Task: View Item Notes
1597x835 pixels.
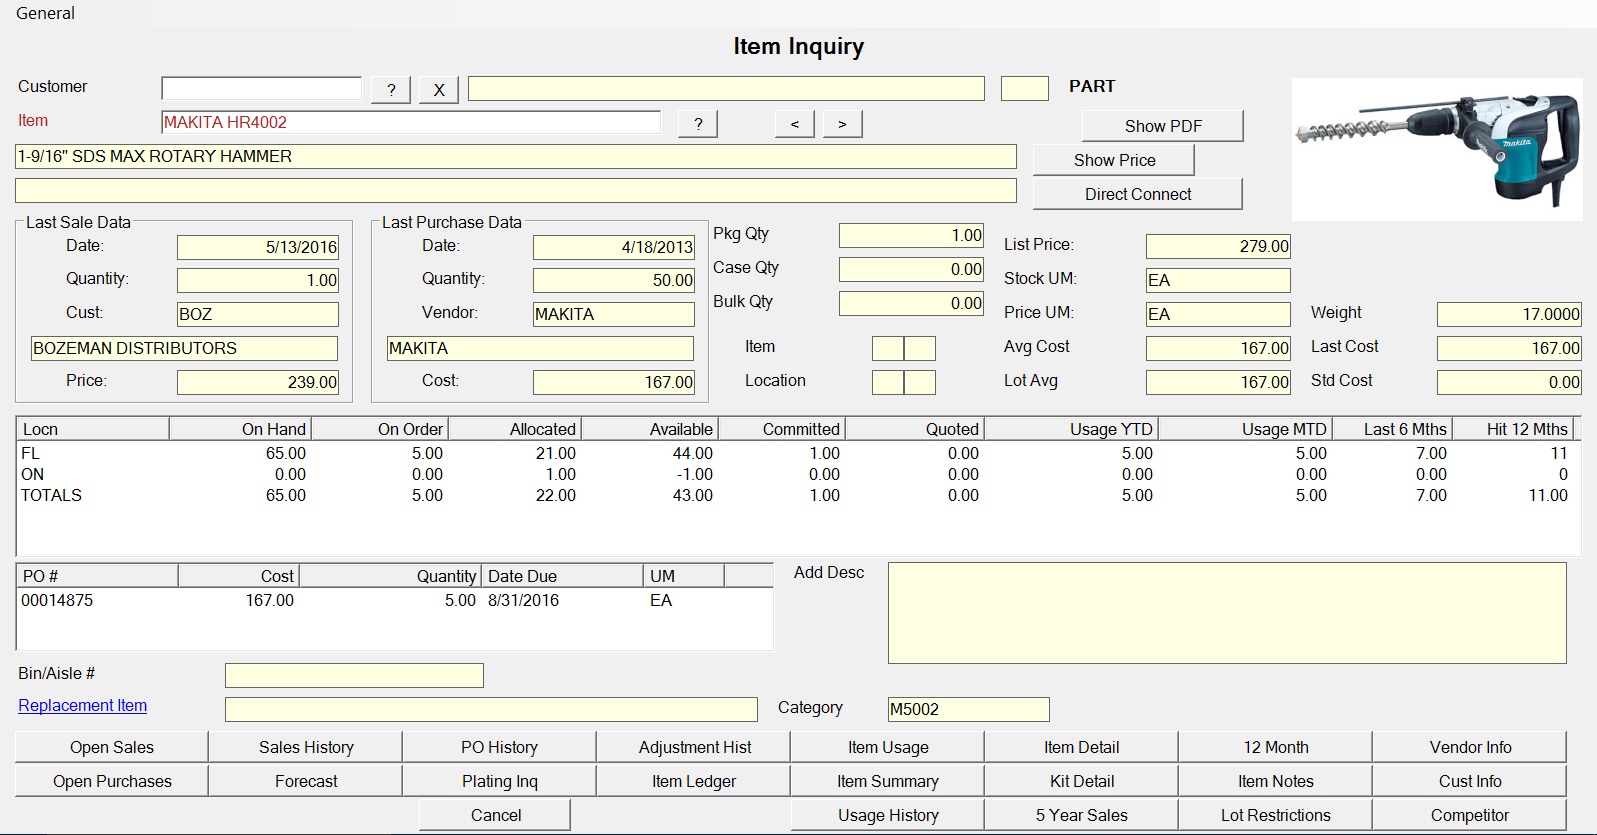Action: (x=1276, y=781)
